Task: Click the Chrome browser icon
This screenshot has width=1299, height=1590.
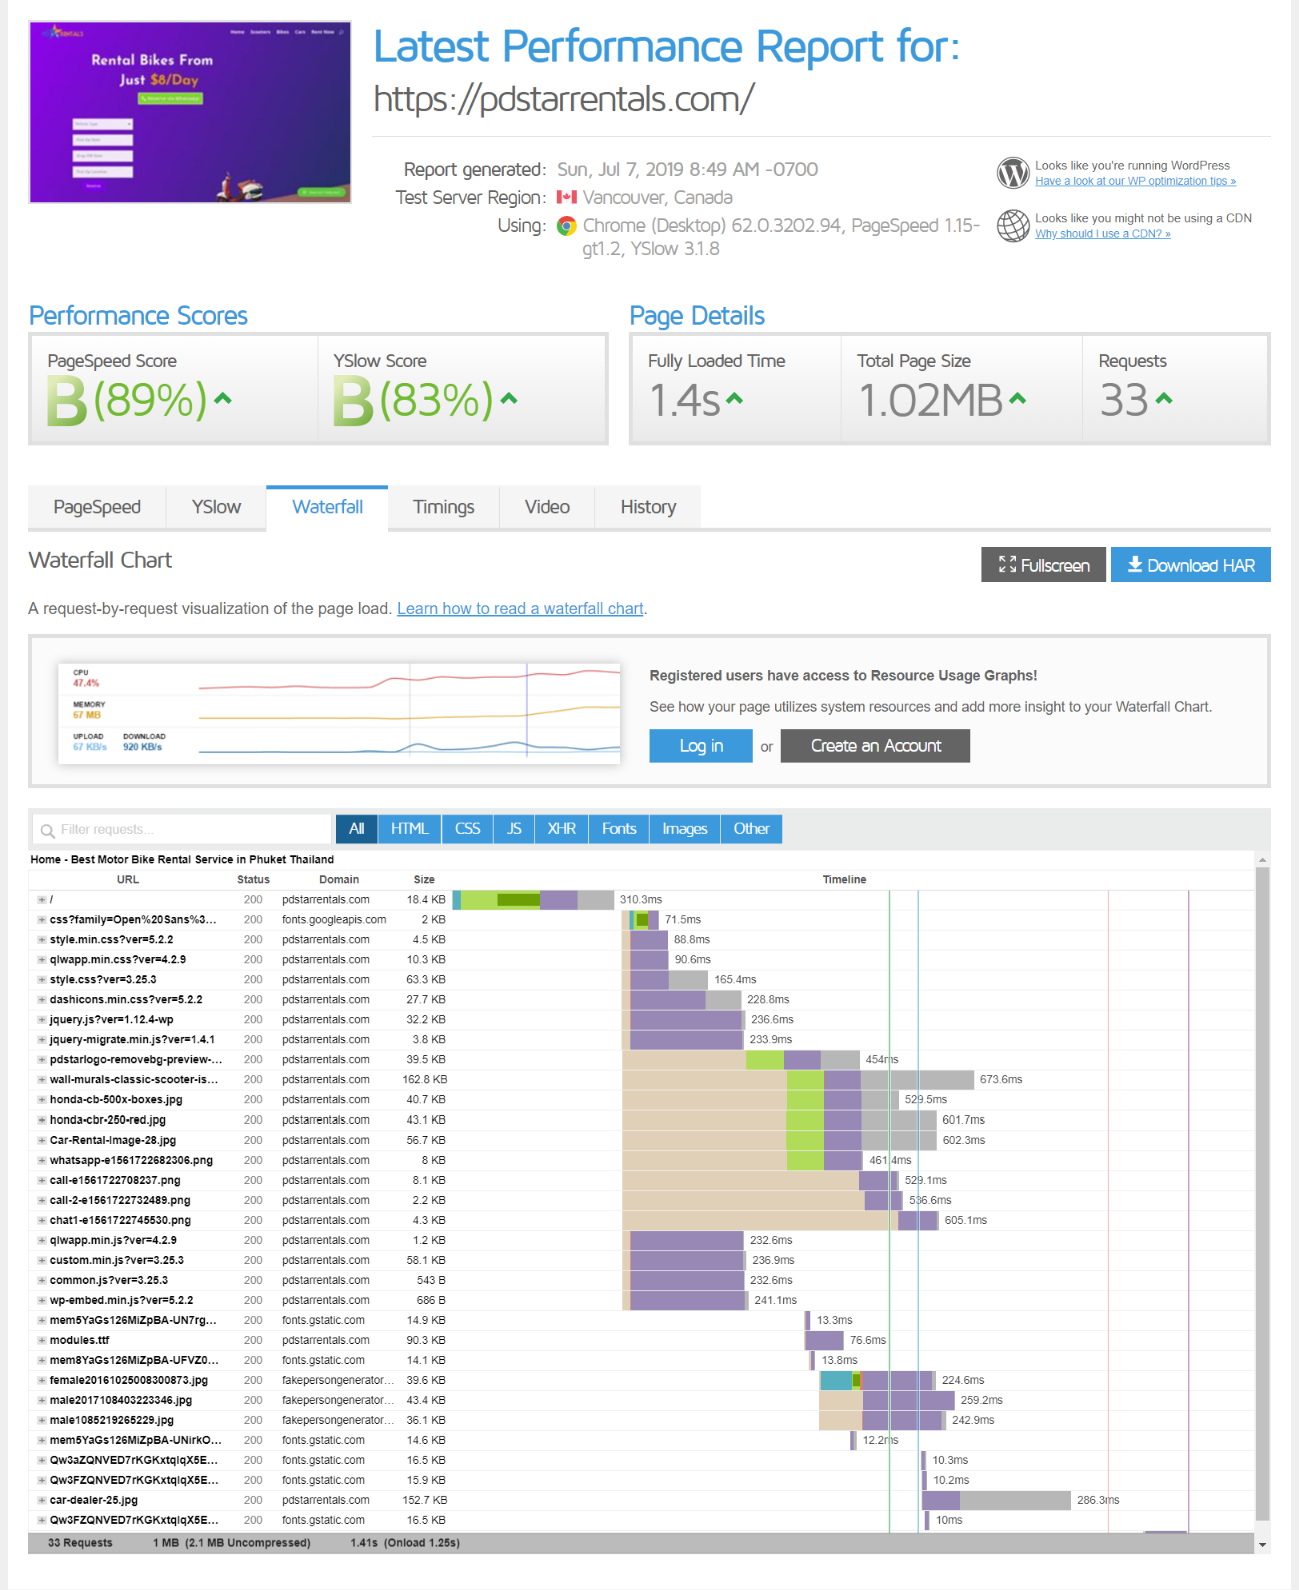Action: (x=566, y=226)
